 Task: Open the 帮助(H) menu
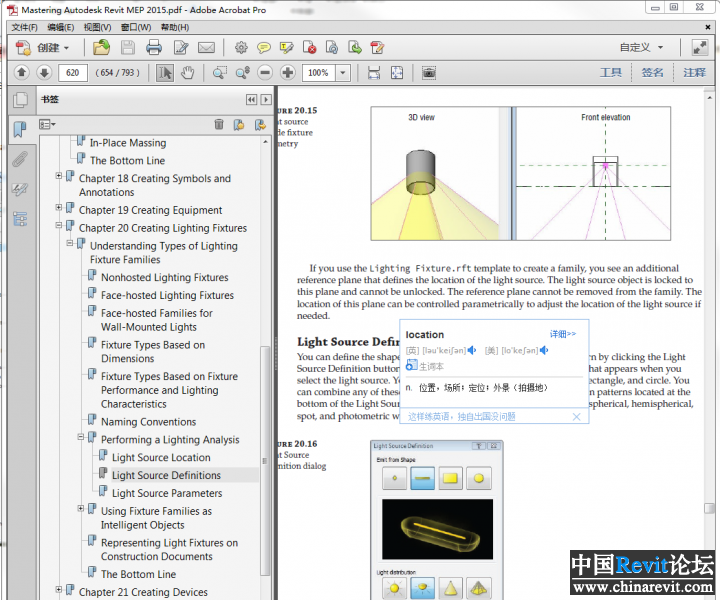point(175,28)
